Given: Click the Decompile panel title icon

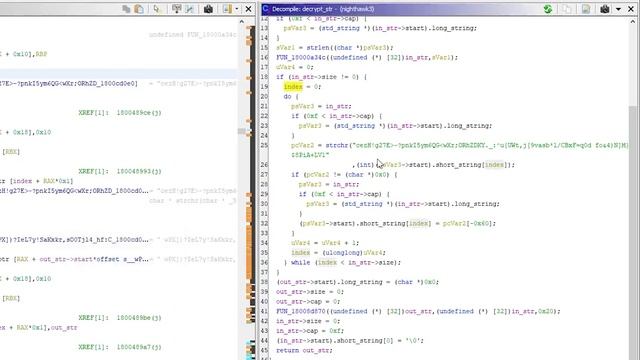Looking at the screenshot, I should click(x=266, y=9).
